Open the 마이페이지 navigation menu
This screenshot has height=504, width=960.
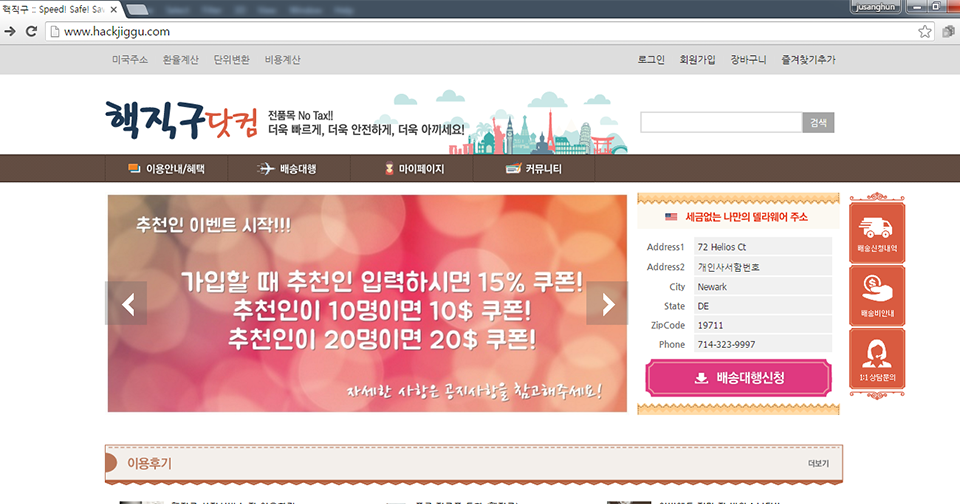point(412,169)
